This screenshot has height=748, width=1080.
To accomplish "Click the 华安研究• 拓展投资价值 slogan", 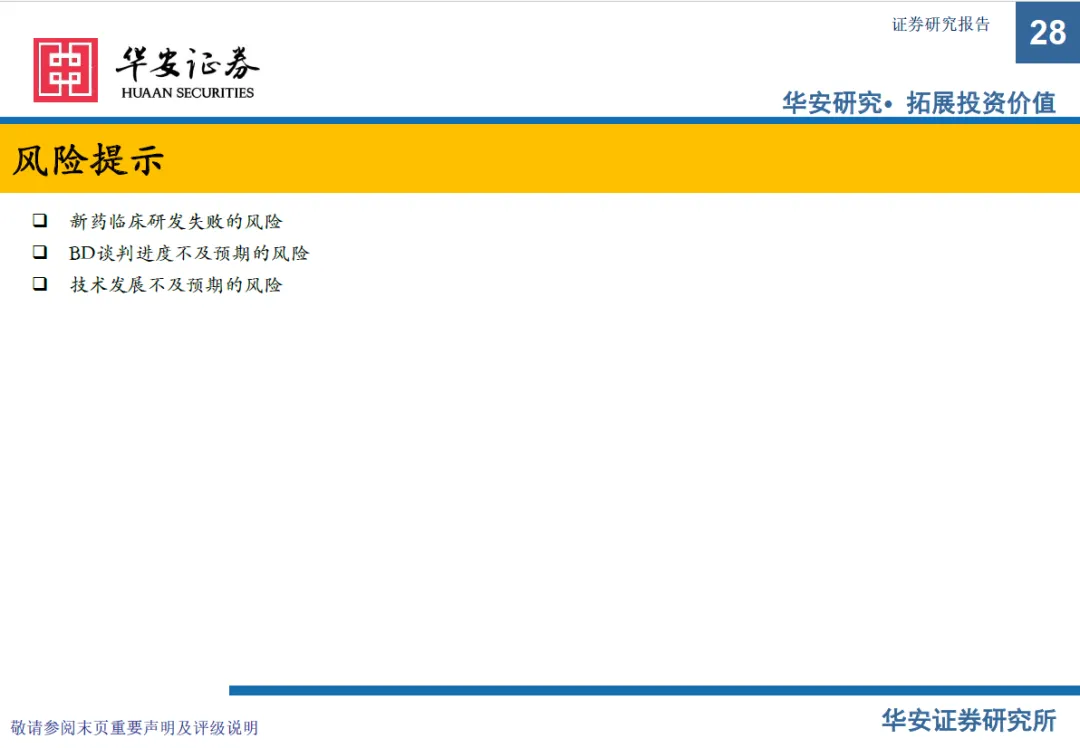I will point(919,103).
